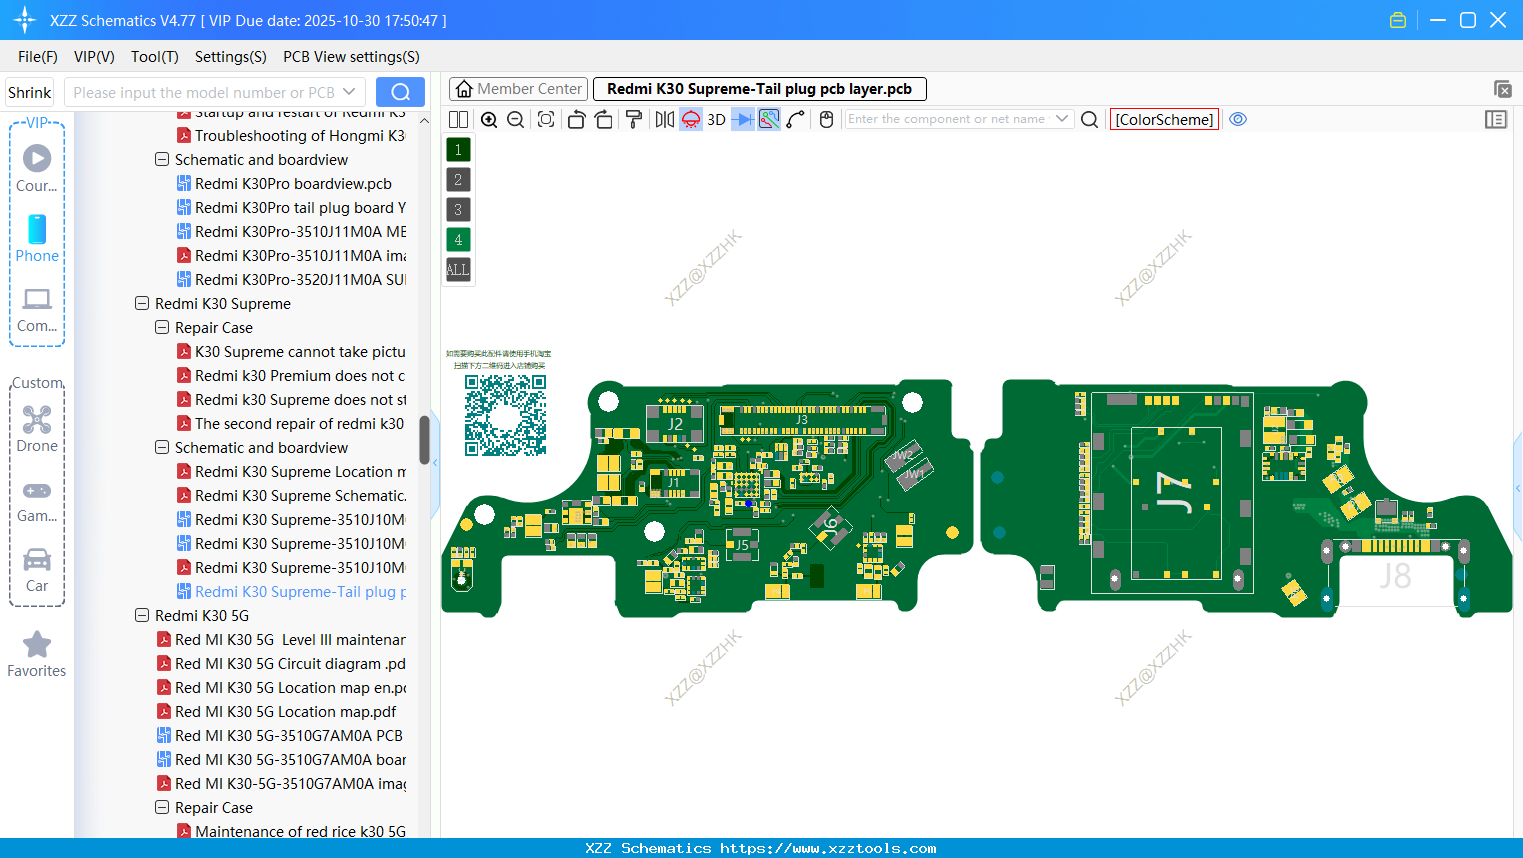Select the Phone category in sidebar
Screen dimensions: 1523x858
coord(37,239)
